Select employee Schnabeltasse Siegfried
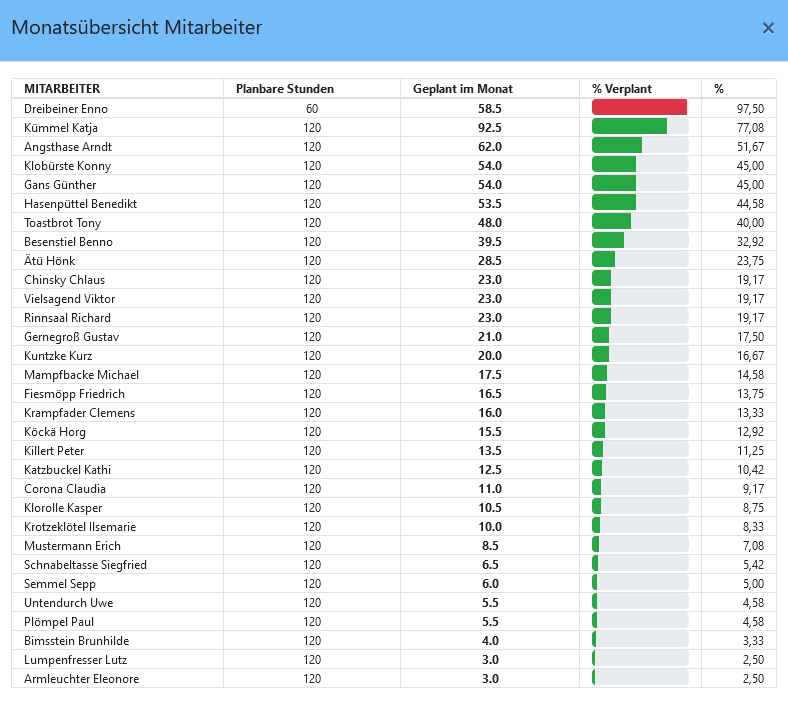 click(85, 565)
